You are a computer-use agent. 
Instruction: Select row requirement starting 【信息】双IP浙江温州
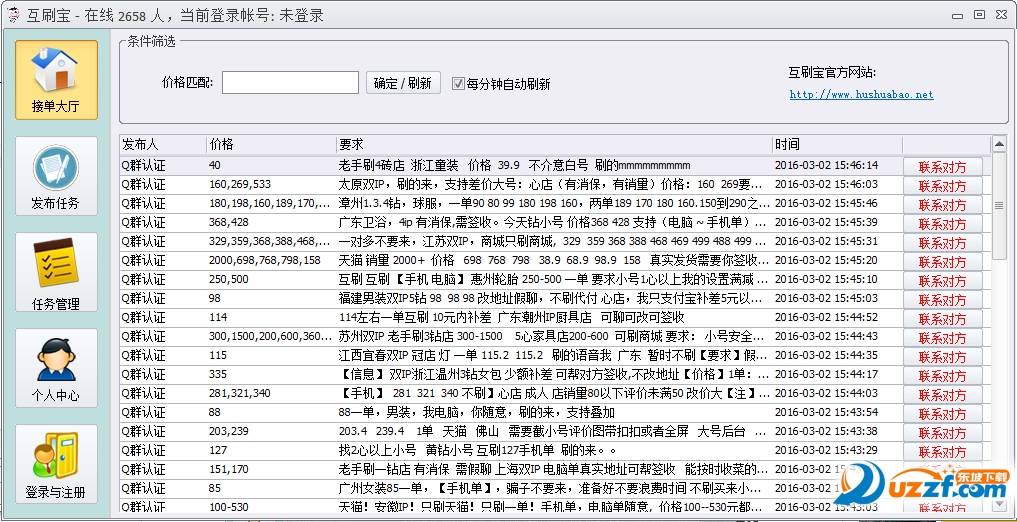(553, 374)
